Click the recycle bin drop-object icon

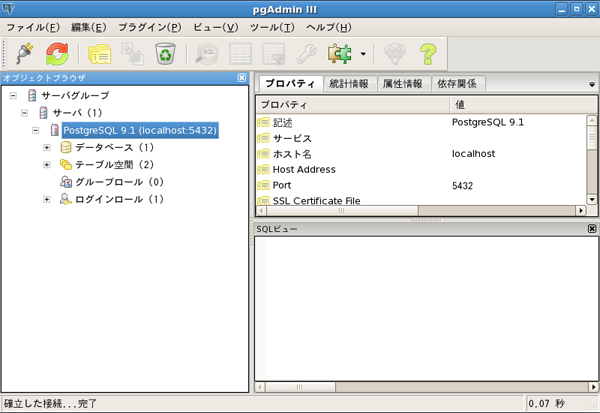[165, 54]
